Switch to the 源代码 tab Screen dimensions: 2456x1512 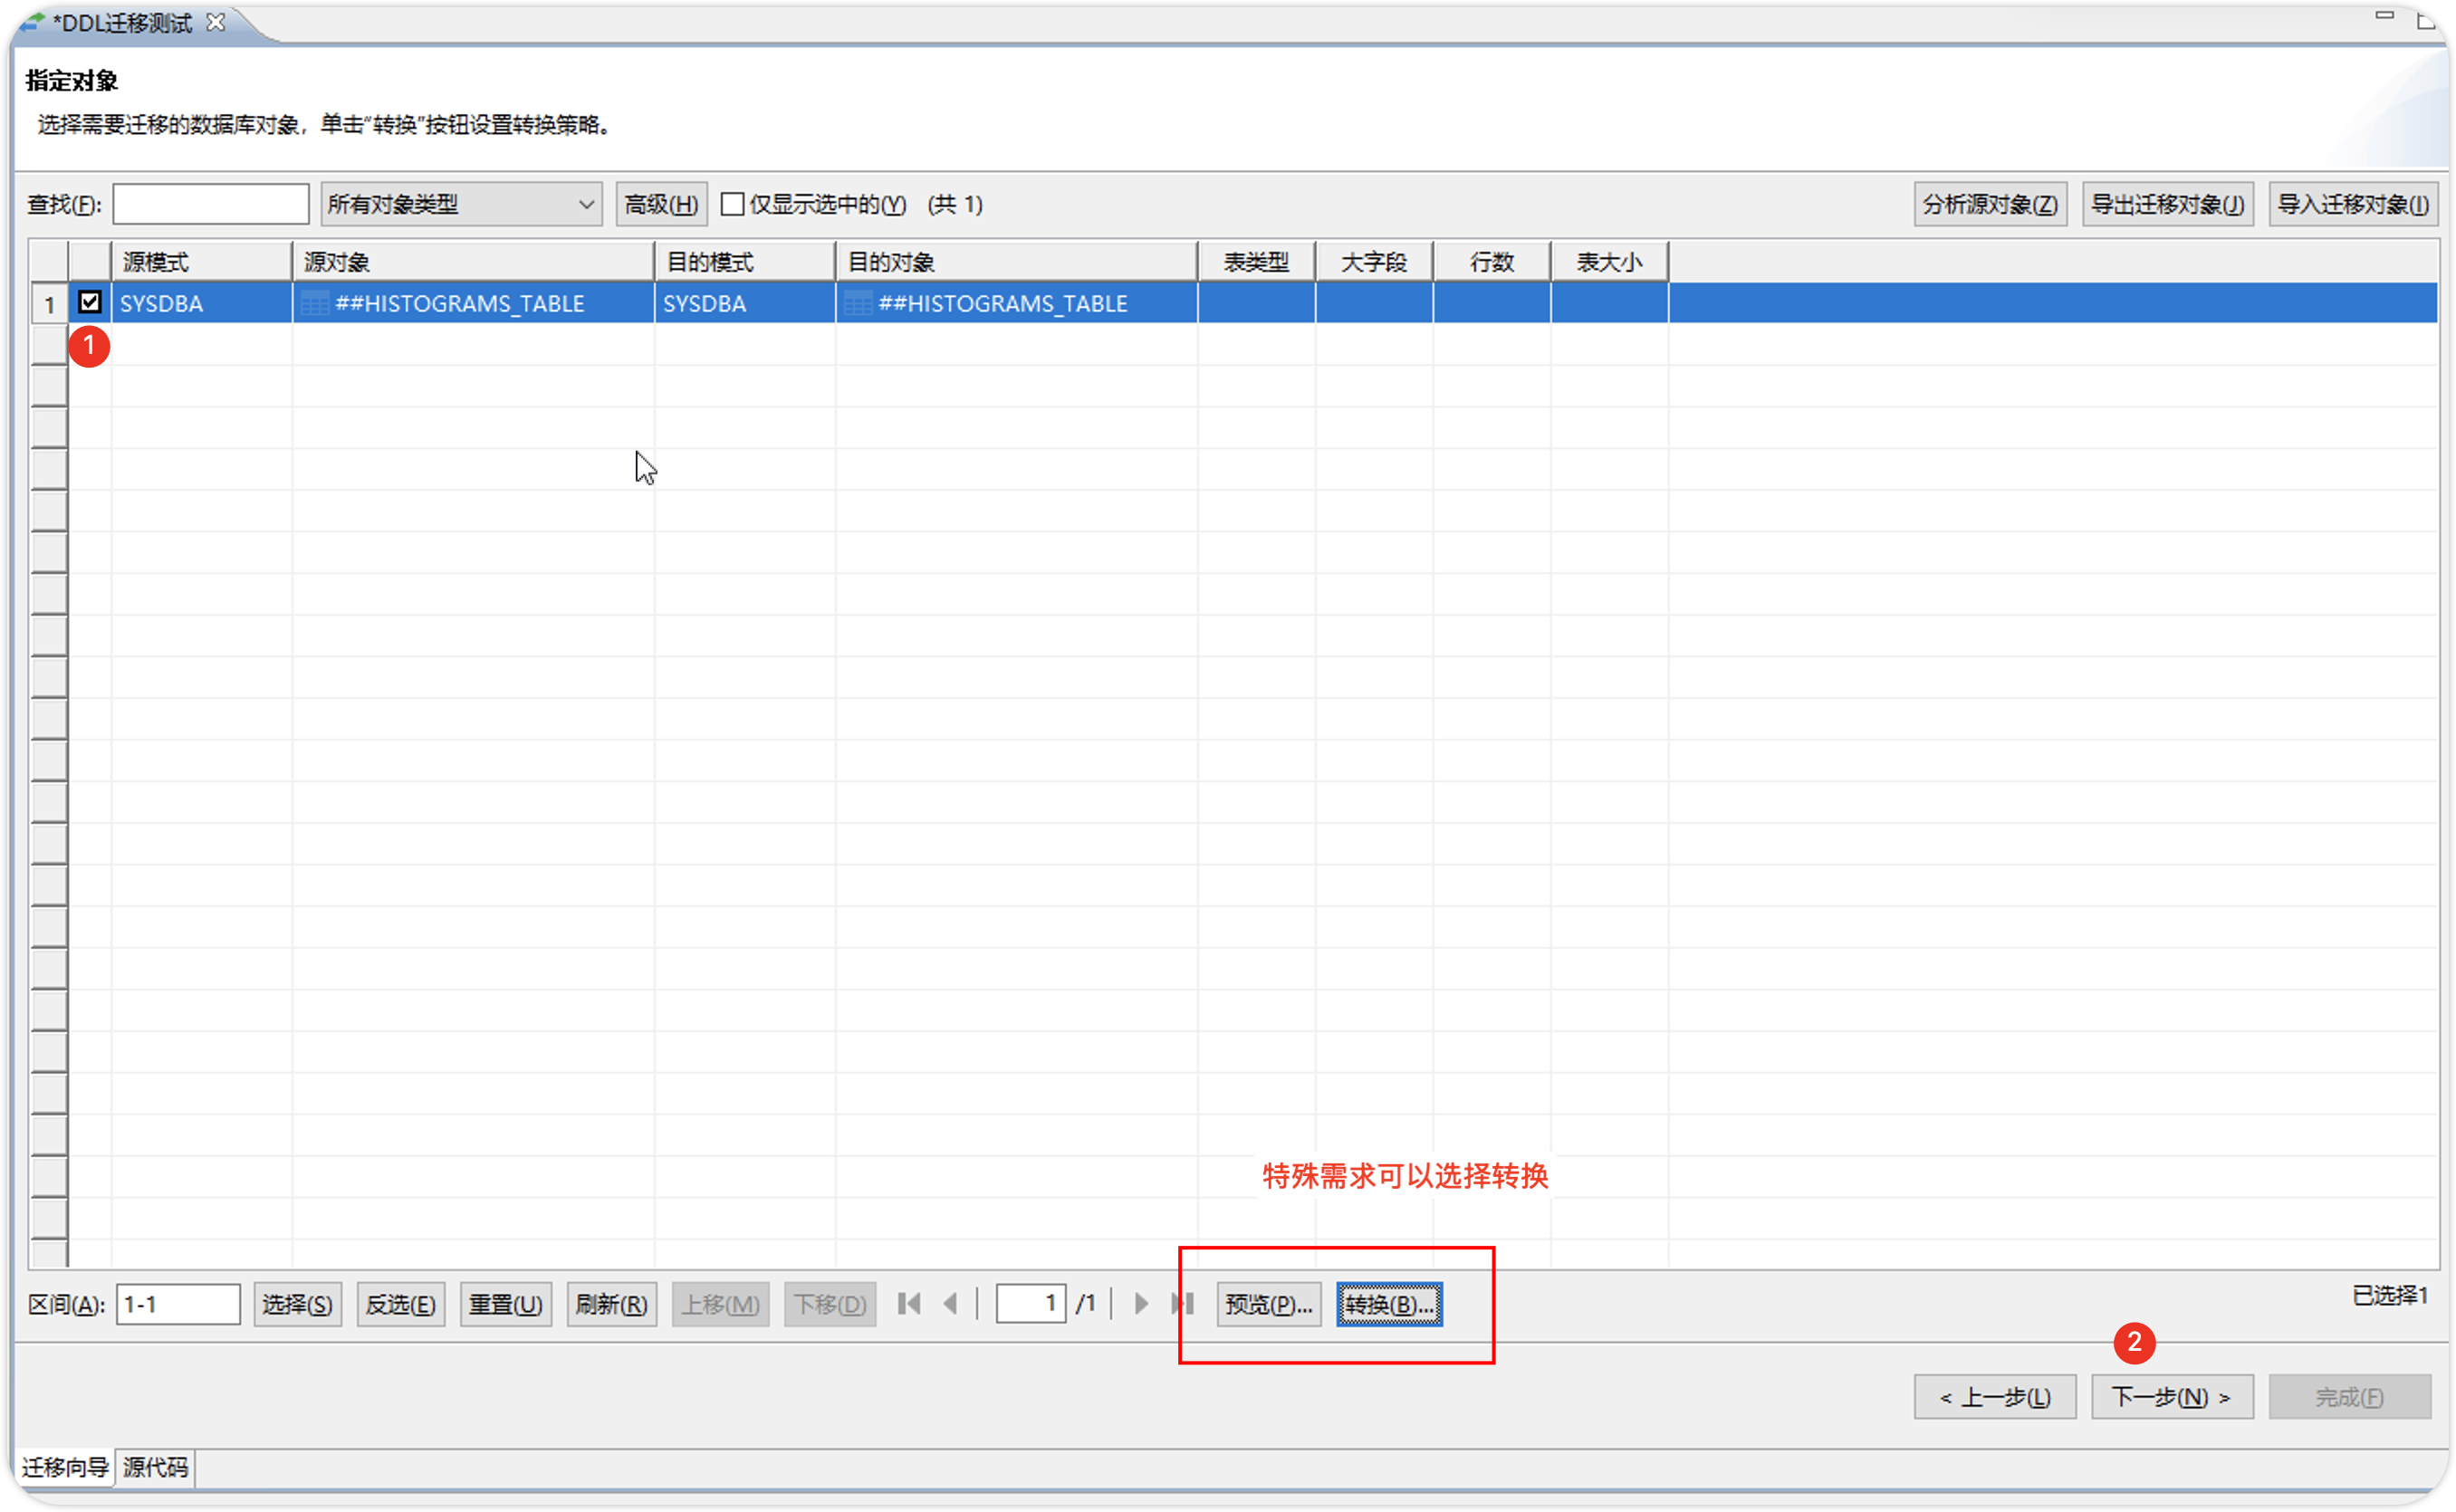coord(155,1467)
